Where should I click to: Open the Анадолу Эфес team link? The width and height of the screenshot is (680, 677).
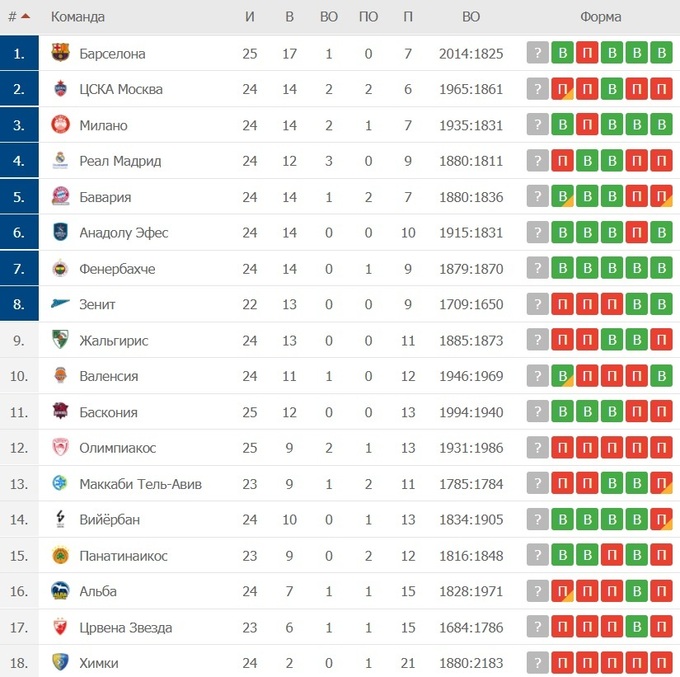point(123,233)
